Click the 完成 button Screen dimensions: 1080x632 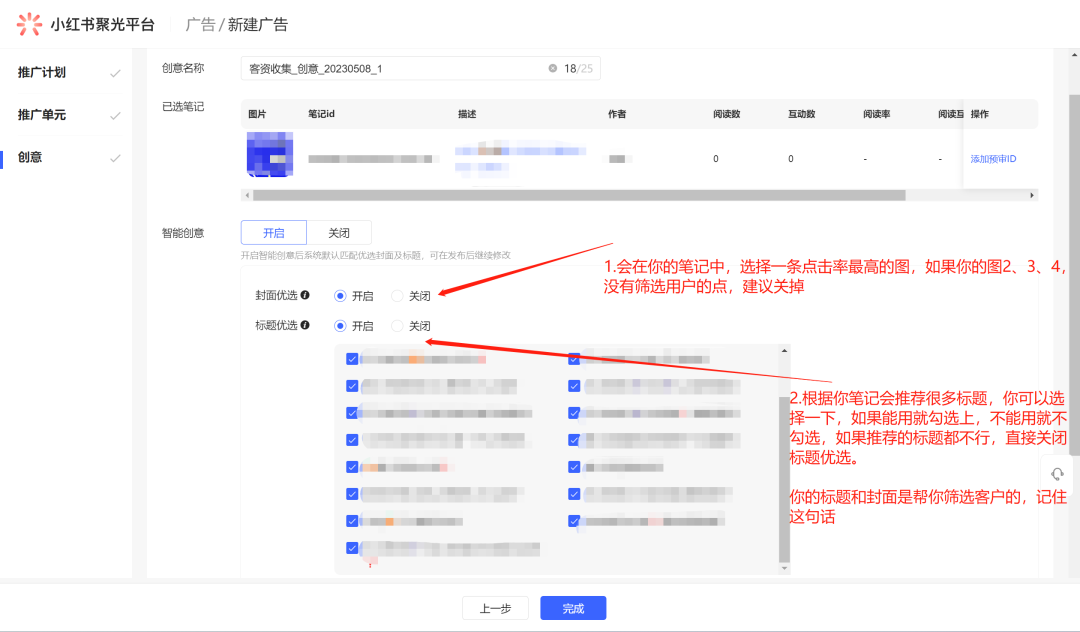(x=573, y=608)
